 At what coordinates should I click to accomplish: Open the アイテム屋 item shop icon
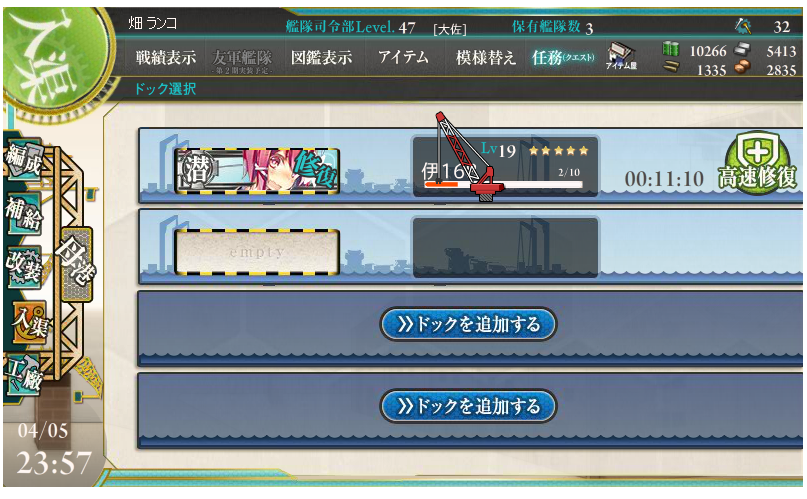tap(621, 57)
